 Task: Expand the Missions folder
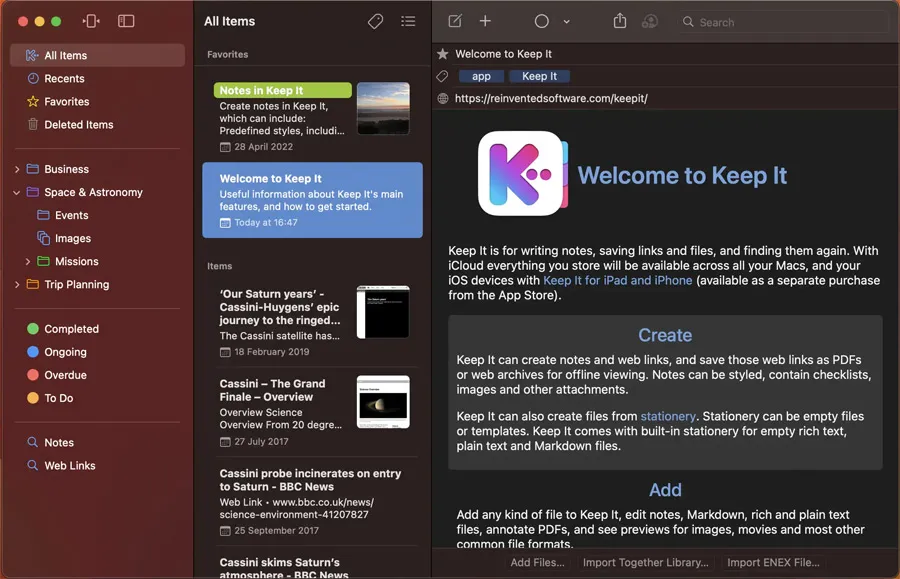(x=28, y=262)
